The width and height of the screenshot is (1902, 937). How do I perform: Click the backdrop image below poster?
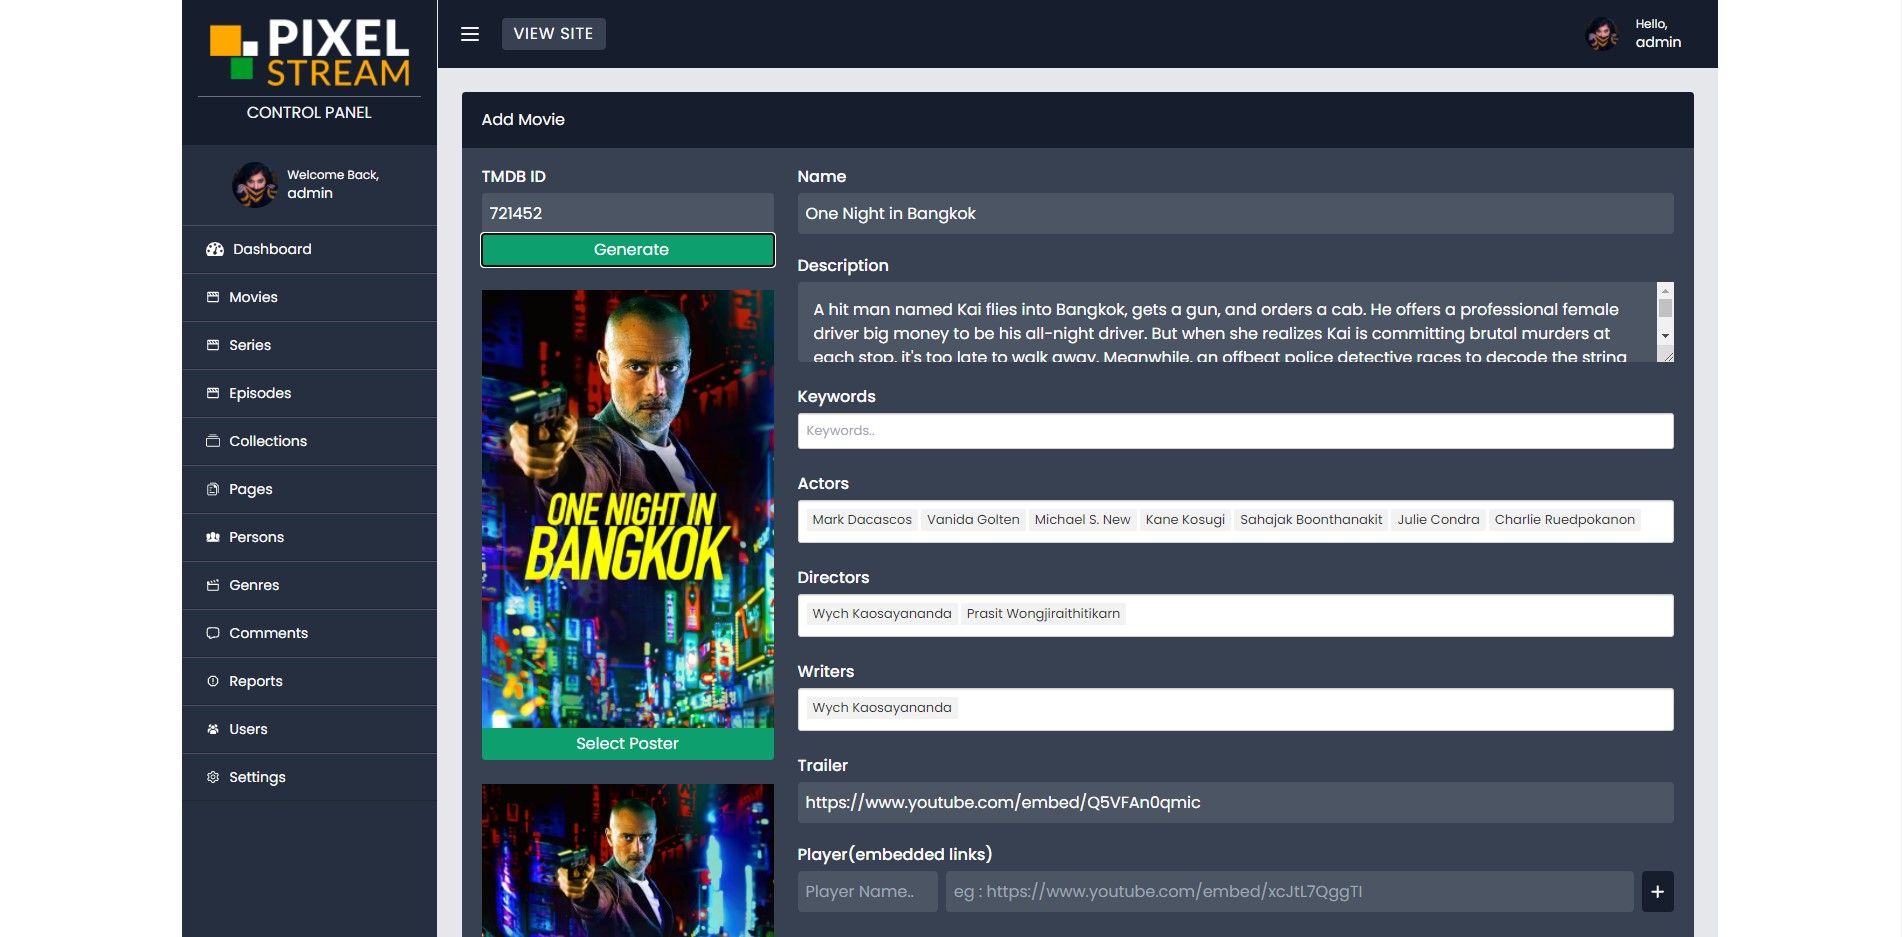coord(628,860)
